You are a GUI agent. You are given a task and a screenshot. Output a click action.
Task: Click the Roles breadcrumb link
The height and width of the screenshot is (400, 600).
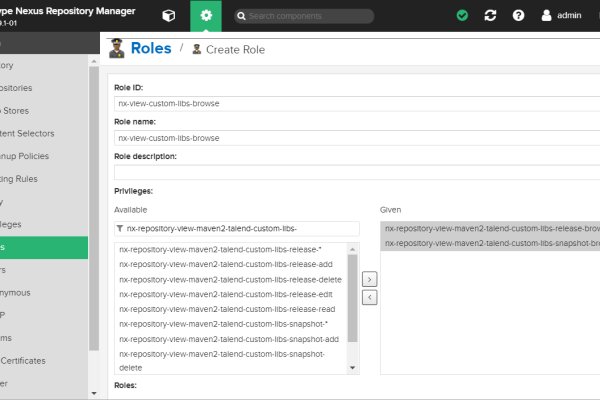pos(151,48)
